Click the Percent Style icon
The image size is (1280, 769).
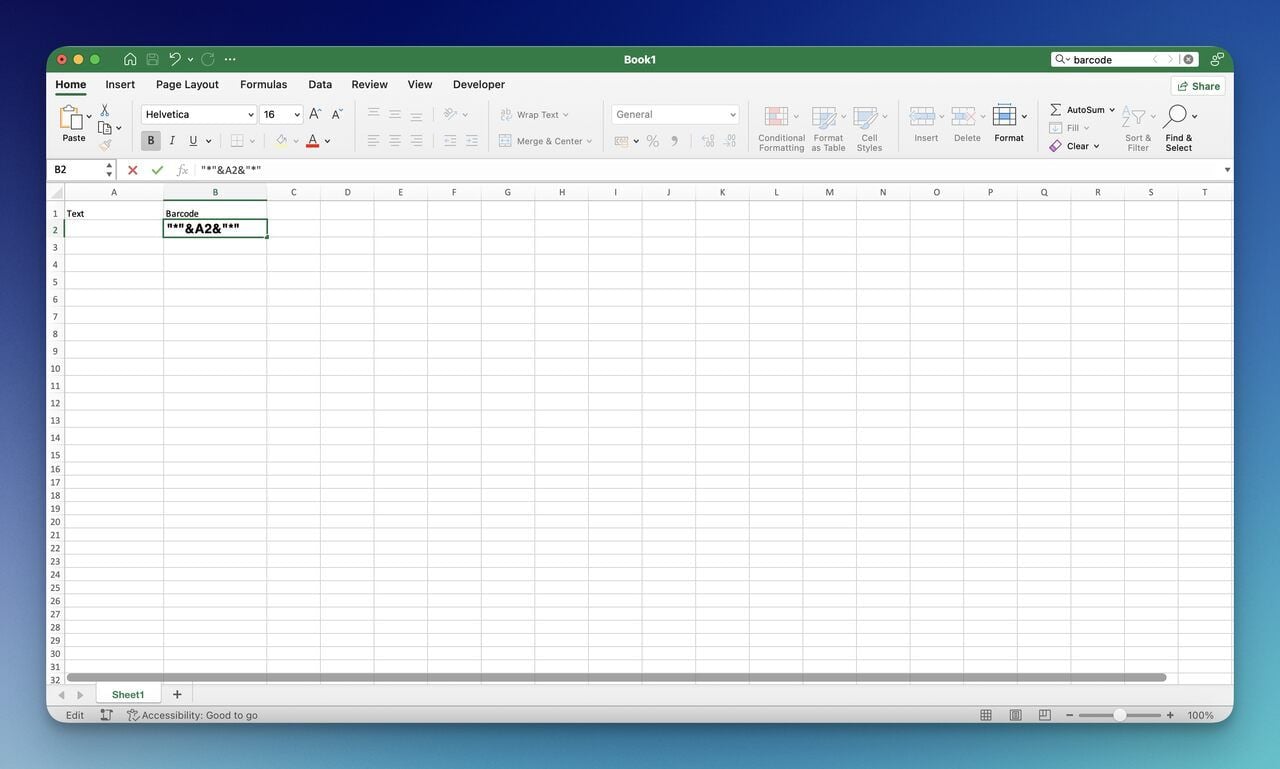(x=652, y=141)
